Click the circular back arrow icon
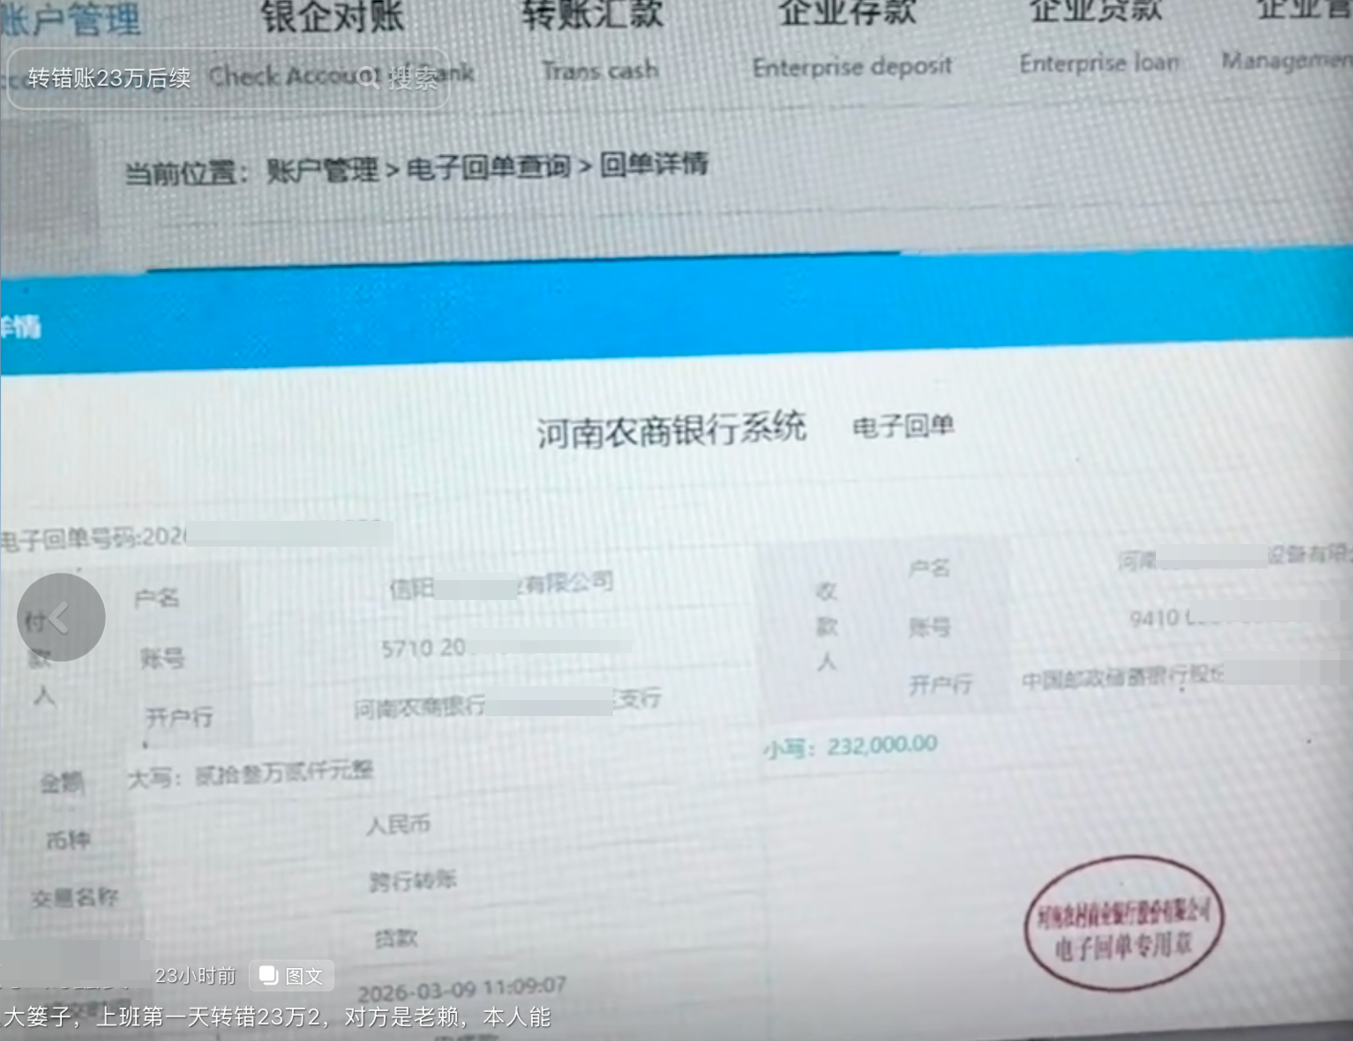 tap(61, 617)
